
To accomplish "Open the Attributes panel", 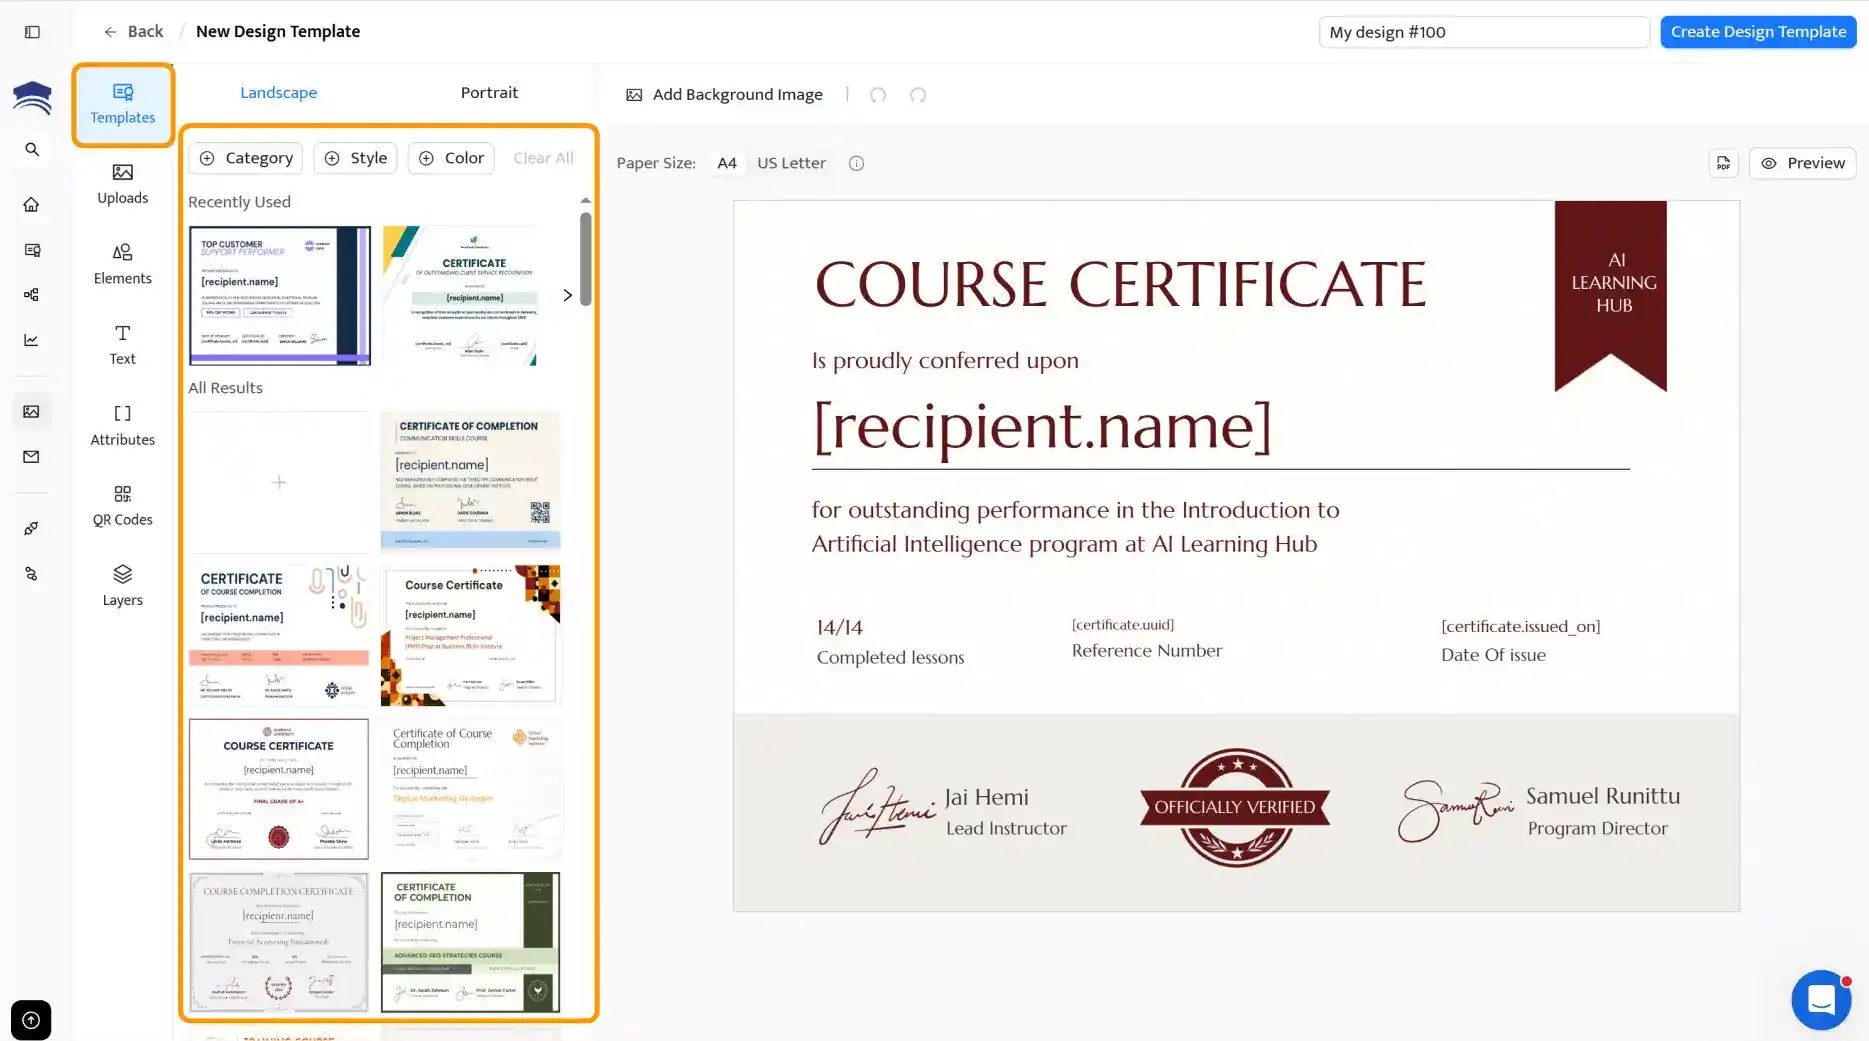I will click(x=123, y=426).
